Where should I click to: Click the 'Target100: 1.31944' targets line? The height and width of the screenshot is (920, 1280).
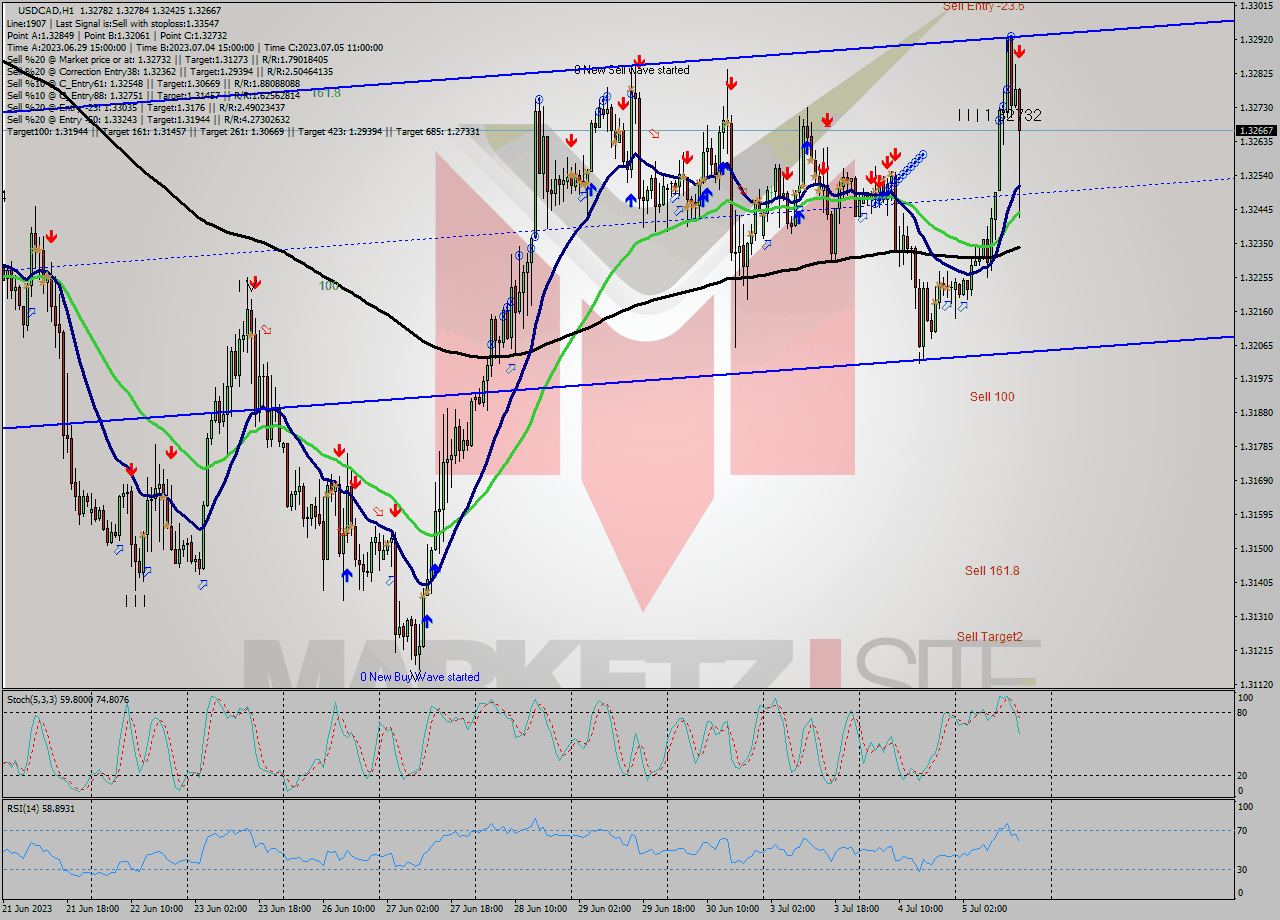click(x=243, y=132)
